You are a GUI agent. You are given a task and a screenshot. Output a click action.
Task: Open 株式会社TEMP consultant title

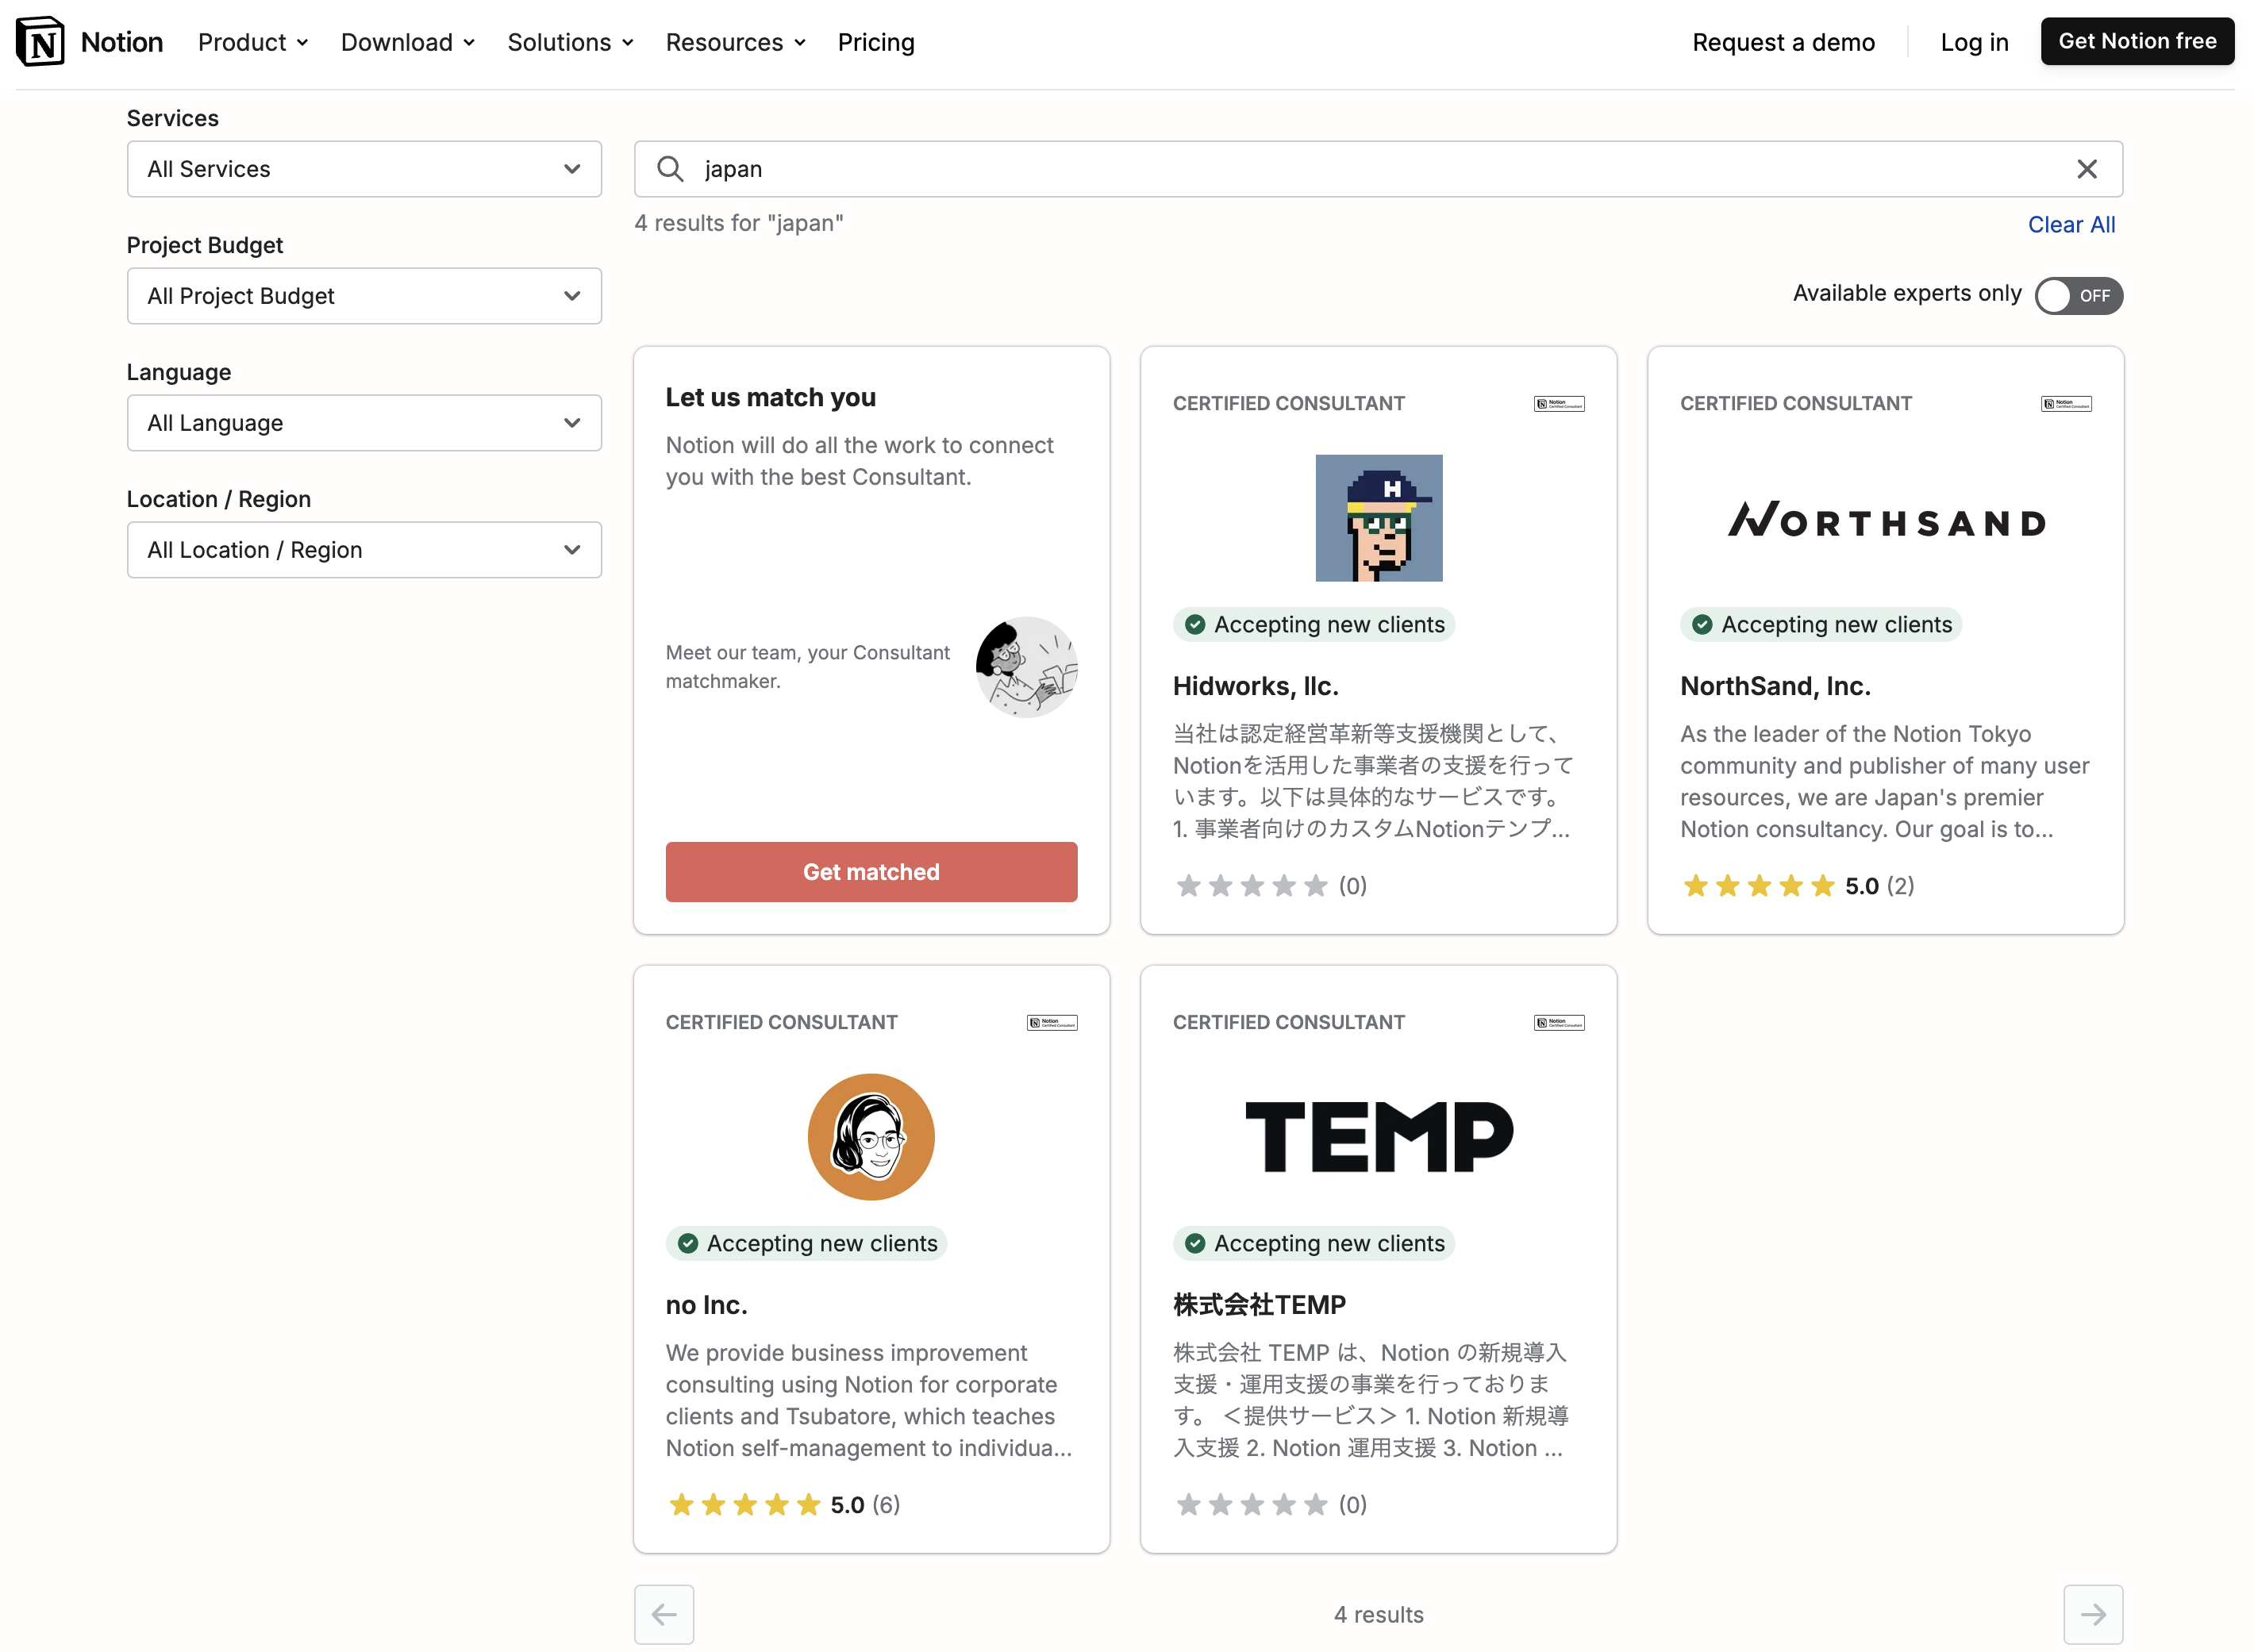(1259, 1305)
